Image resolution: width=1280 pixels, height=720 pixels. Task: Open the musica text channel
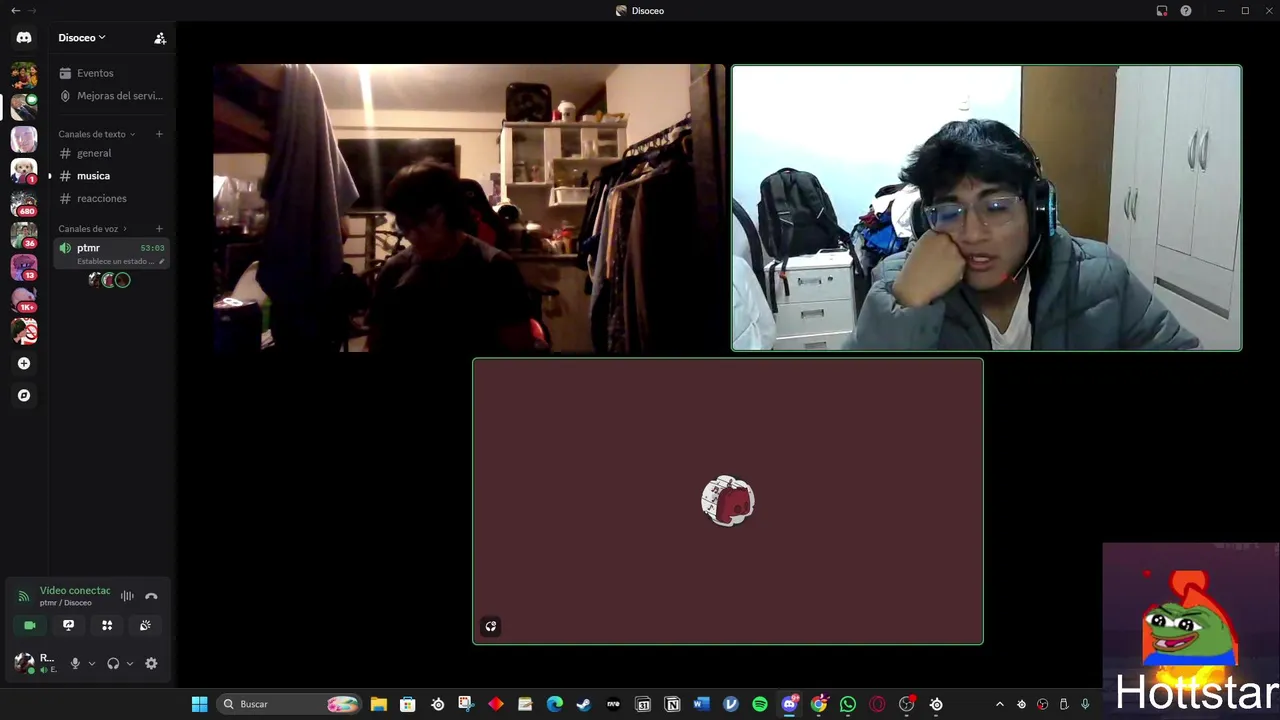point(93,176)
